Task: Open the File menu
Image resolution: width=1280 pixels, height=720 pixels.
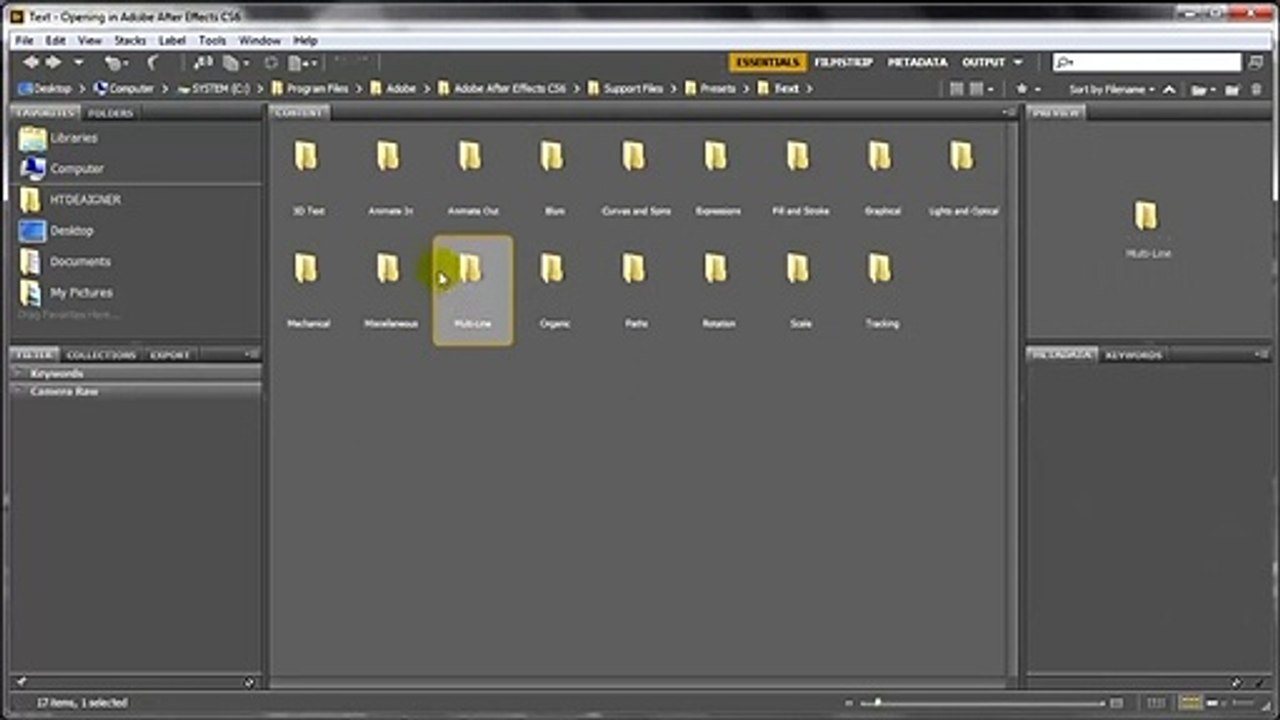Action: (x=24, y=41)
